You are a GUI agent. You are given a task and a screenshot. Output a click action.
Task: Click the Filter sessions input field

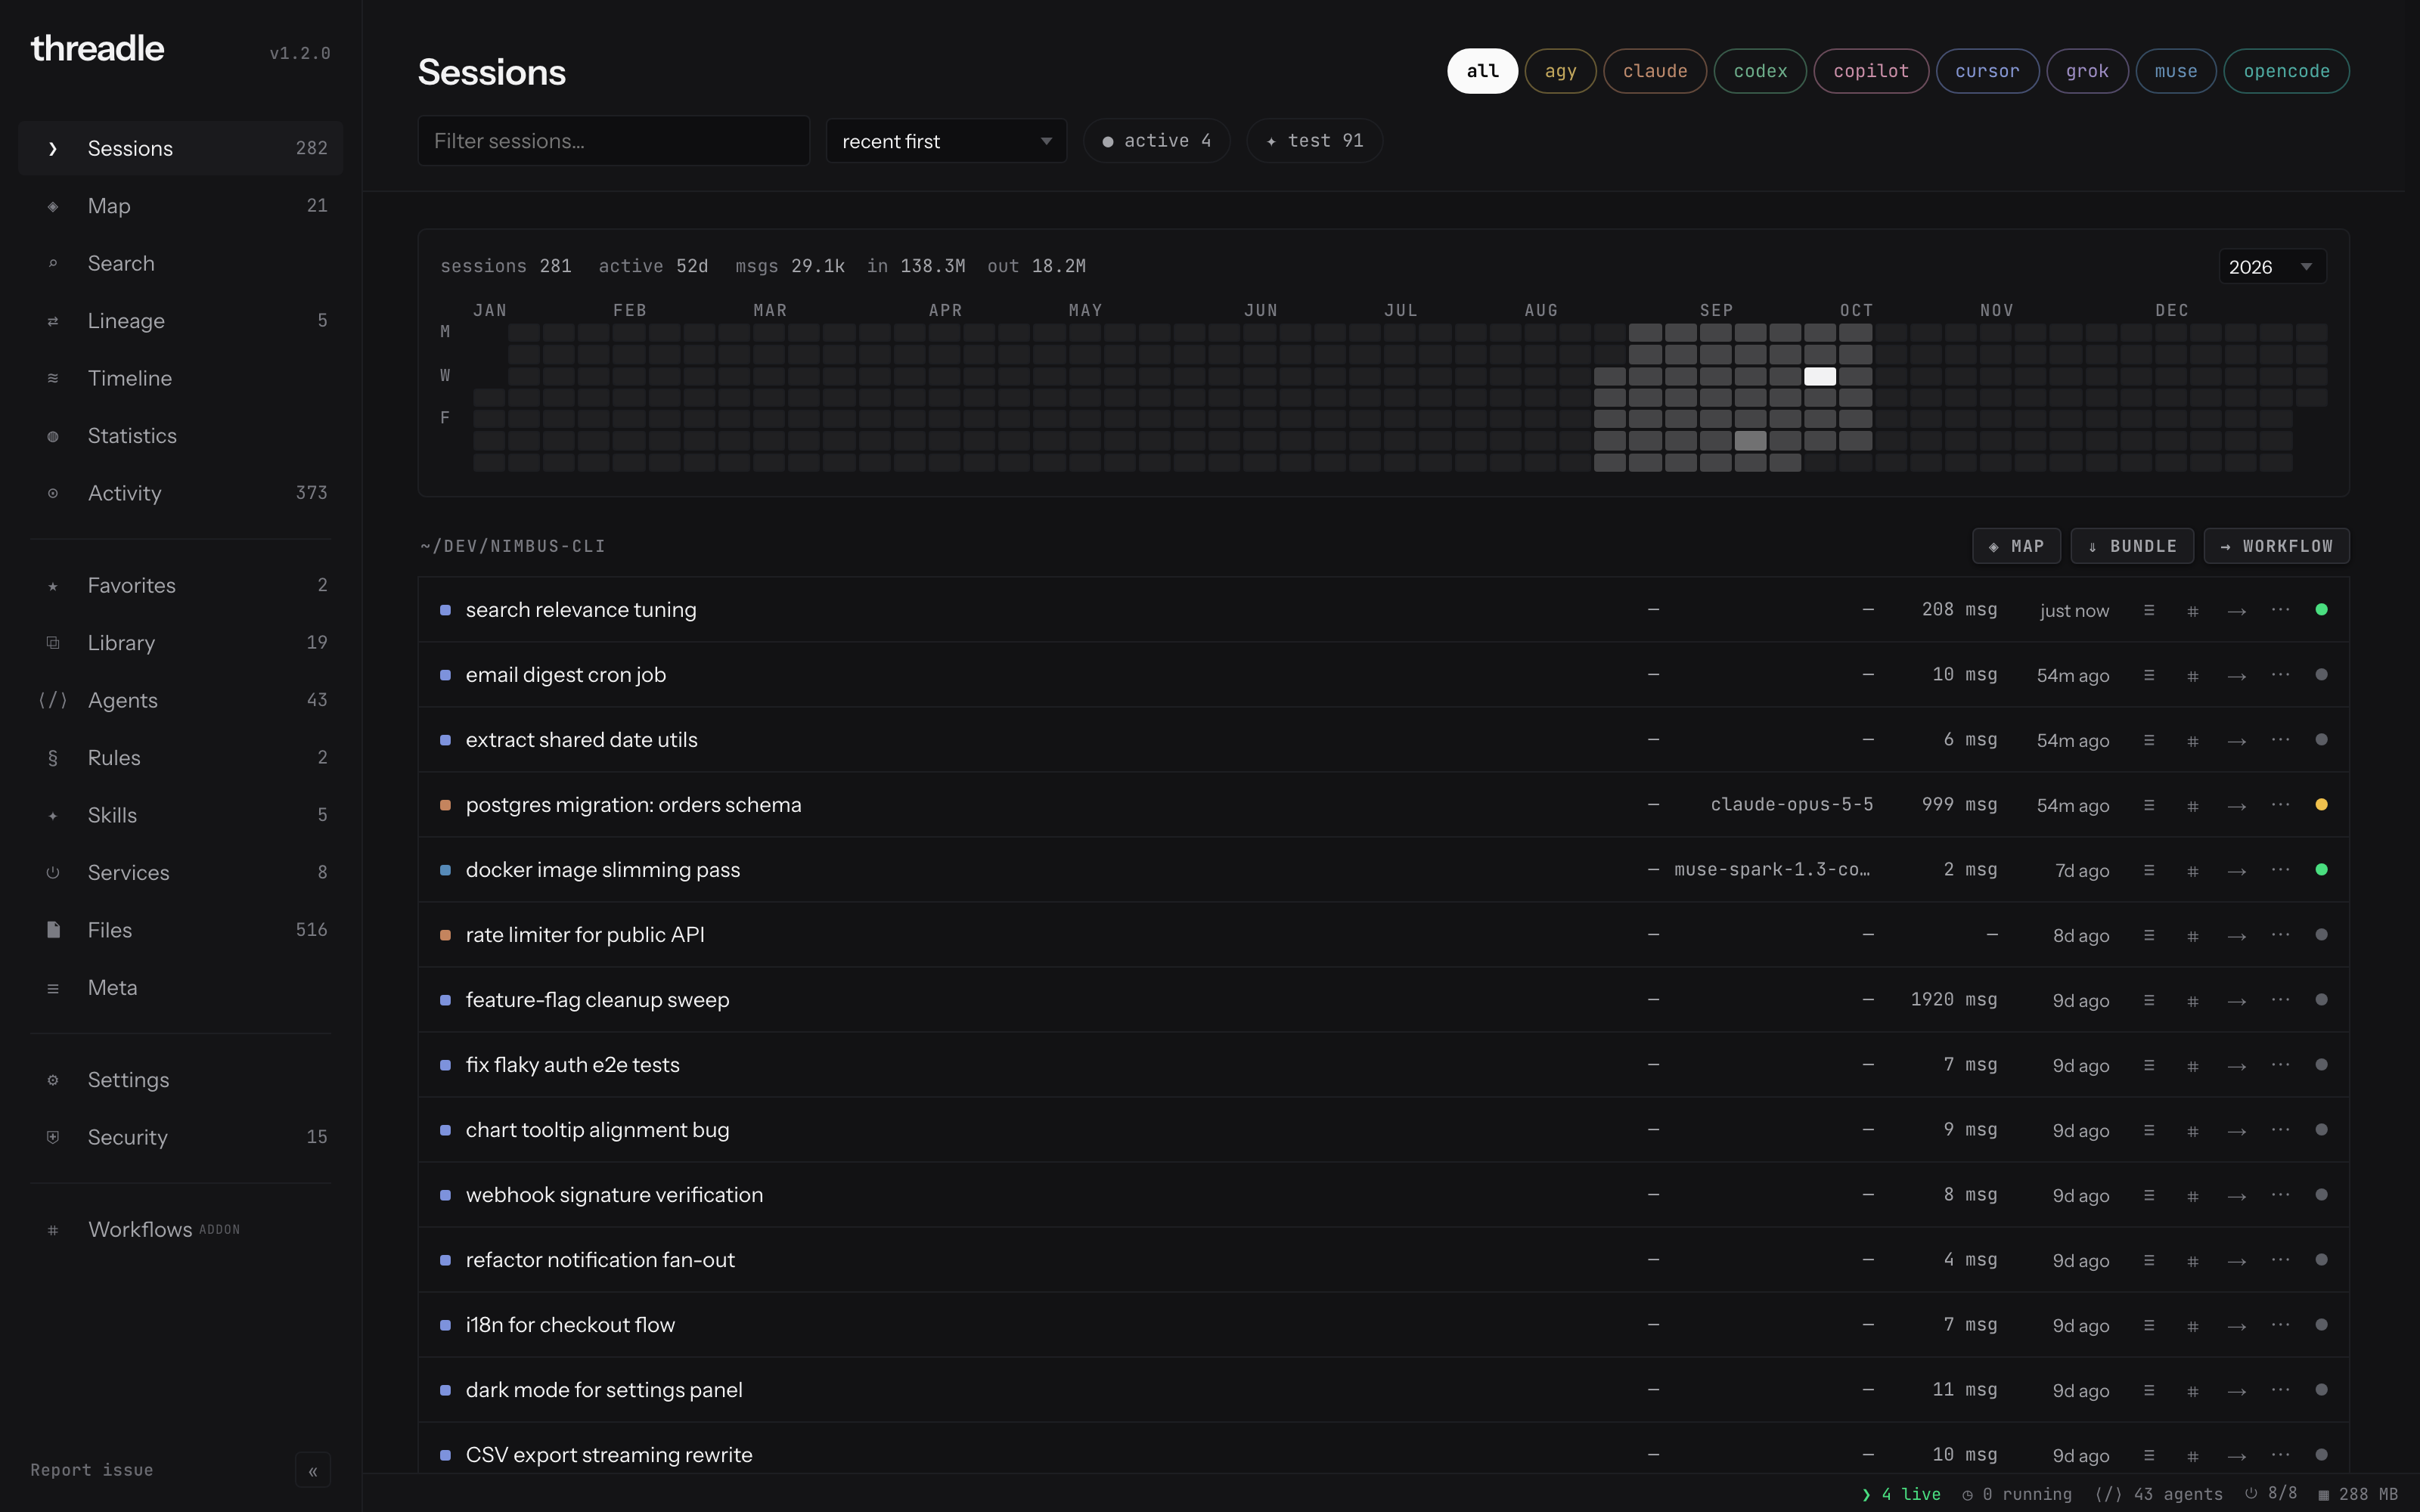[x=614, y=141]
